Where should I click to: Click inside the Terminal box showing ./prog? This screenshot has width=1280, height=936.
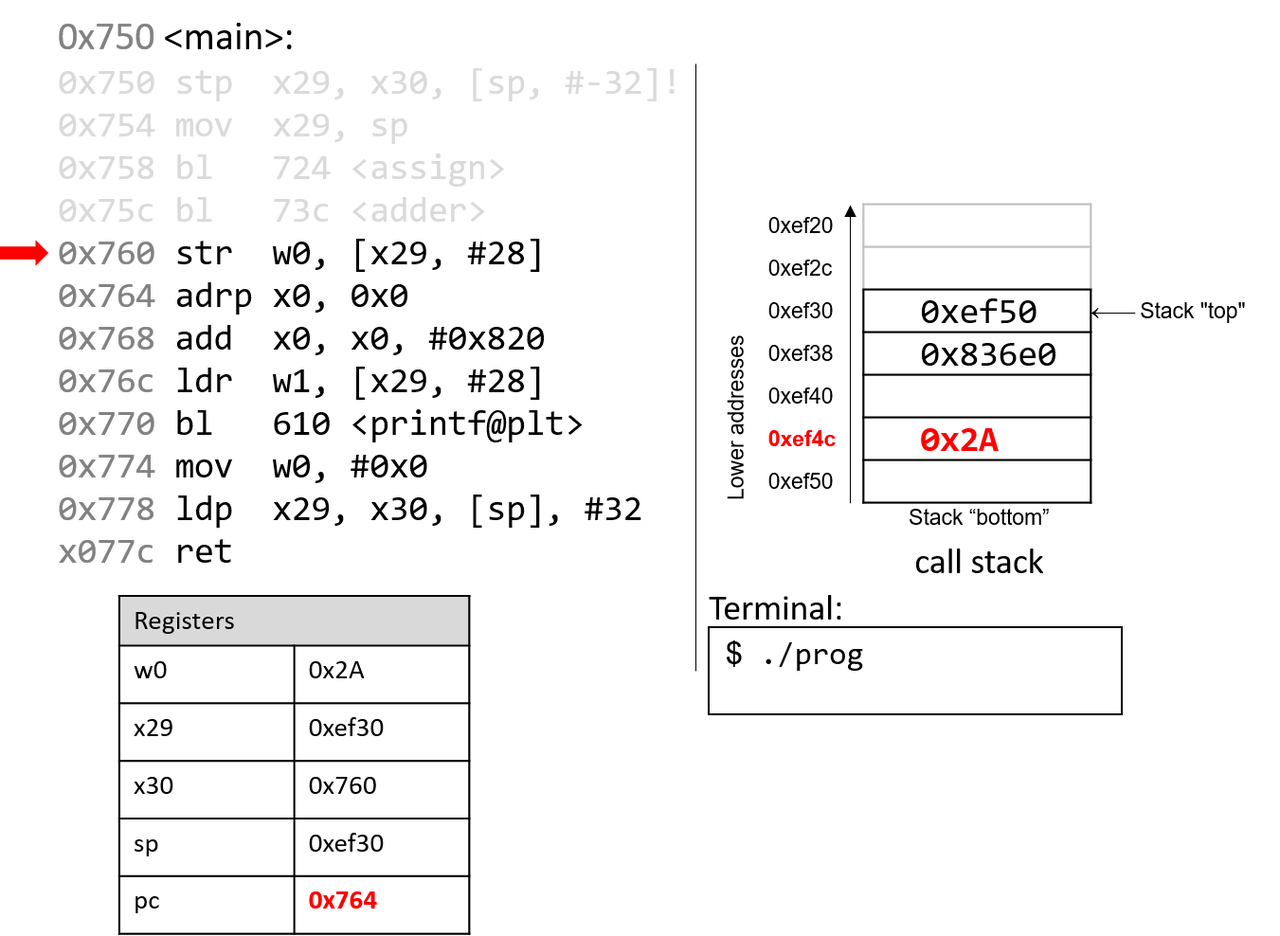(914, 670)
